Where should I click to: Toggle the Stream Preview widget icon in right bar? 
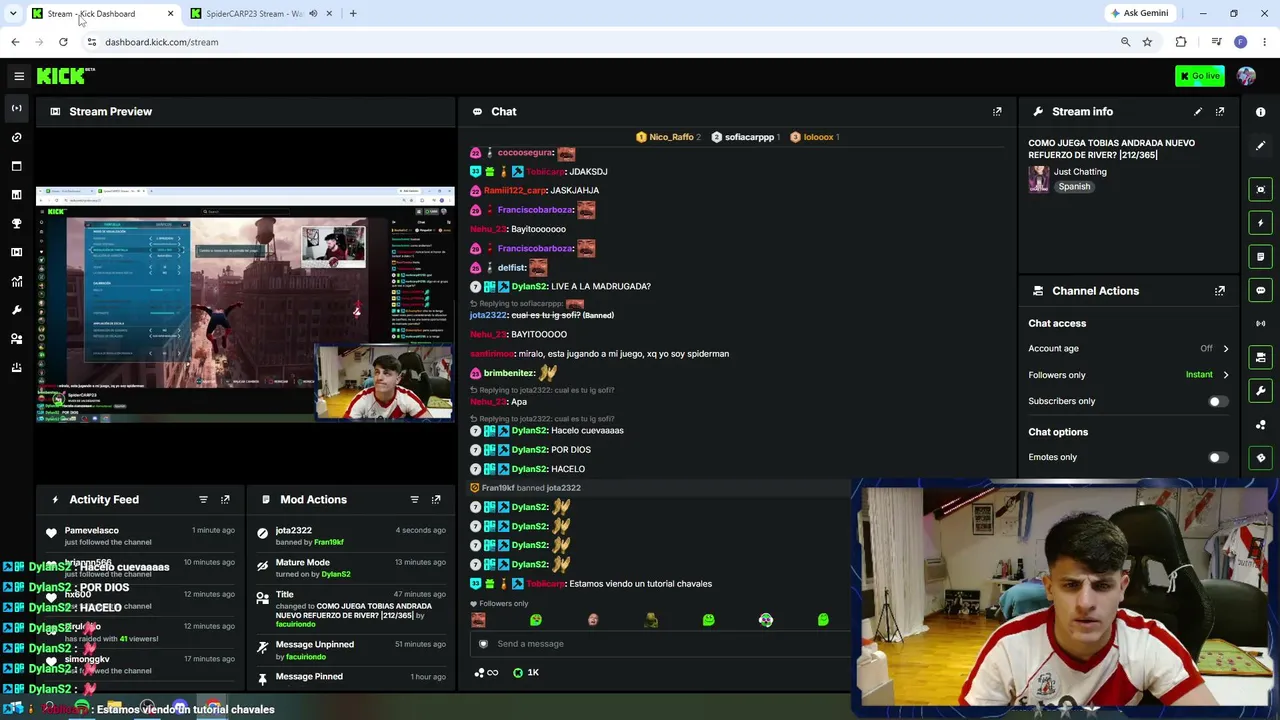[1260, 189]
